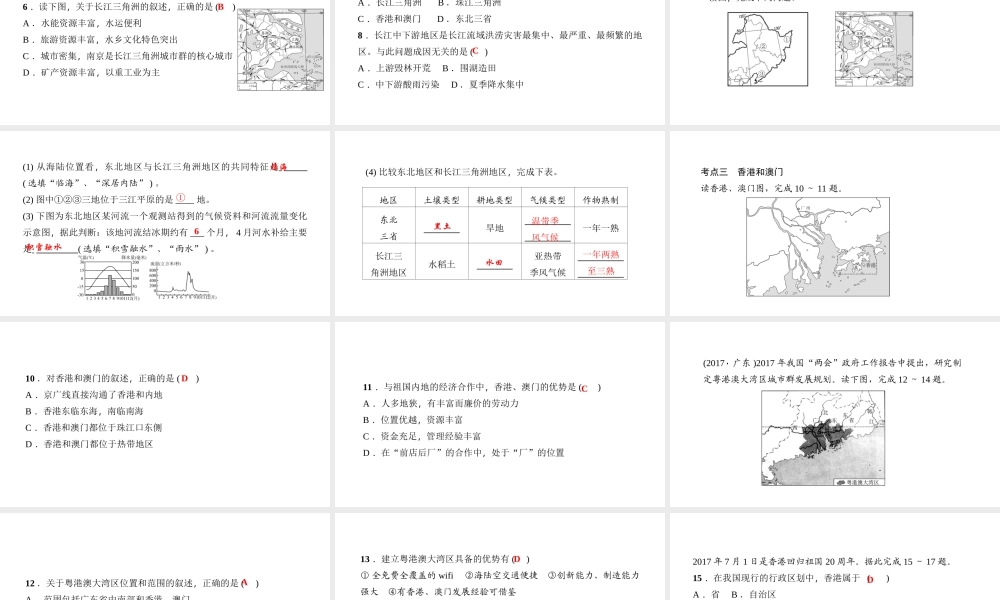Open the delta map in top right slide
Screen dimensions: 1000x600
click(x=874, y=48)
